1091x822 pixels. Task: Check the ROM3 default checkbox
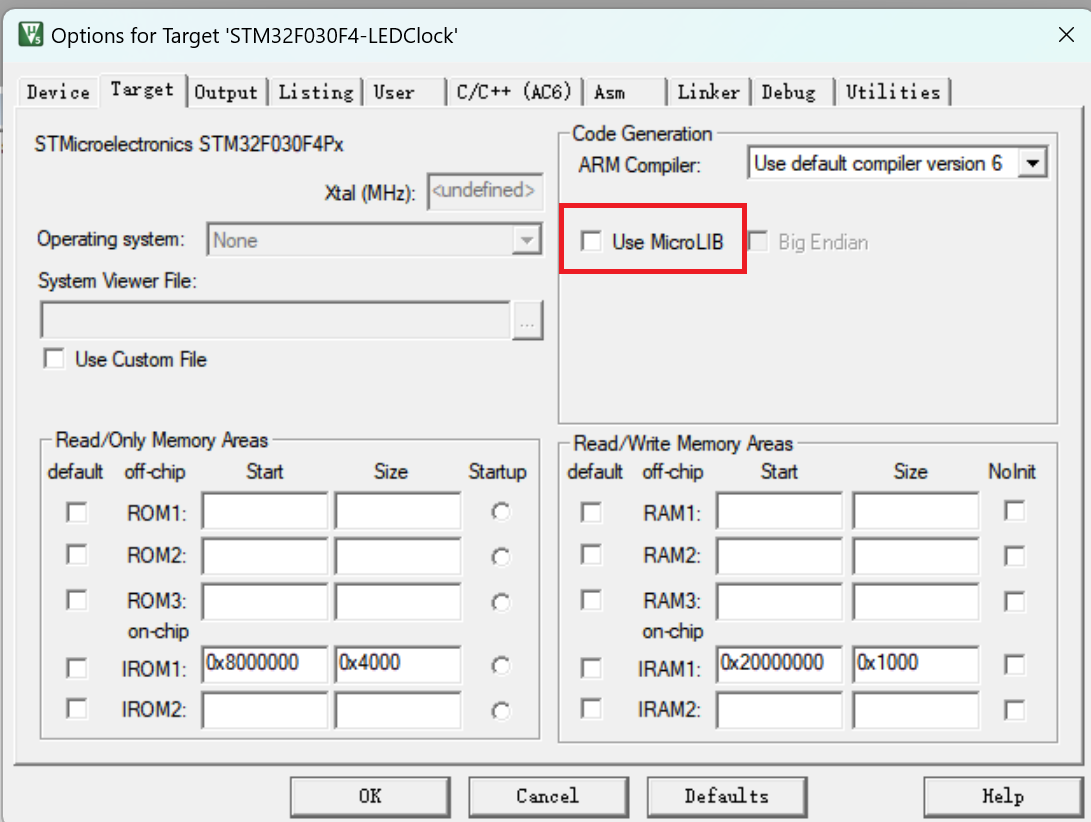pos(77,599)
